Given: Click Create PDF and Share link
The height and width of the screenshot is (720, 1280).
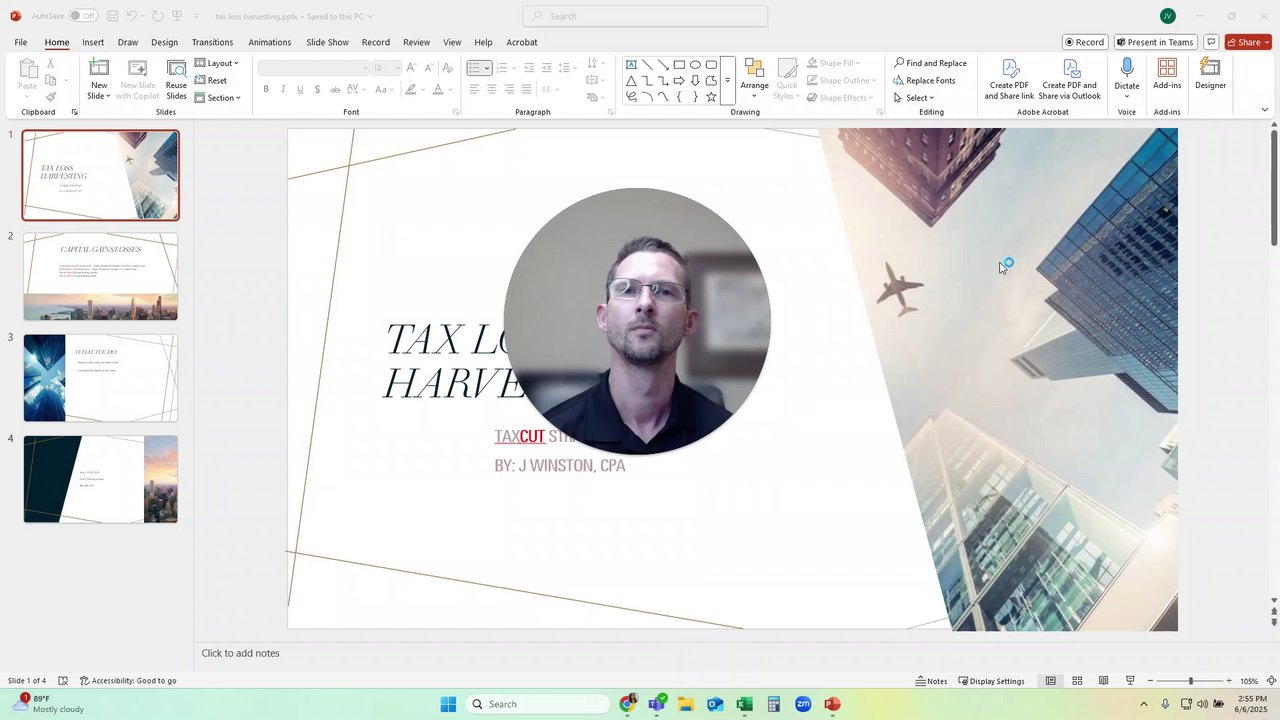Looking at the screenshot, I should (x=1009, y=78).
